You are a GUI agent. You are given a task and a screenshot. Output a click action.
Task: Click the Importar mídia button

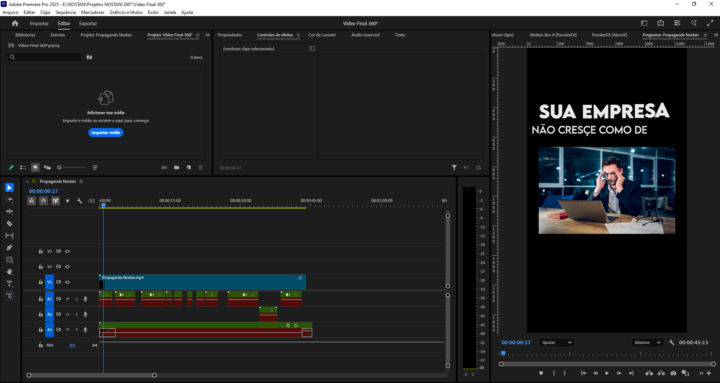106,133
